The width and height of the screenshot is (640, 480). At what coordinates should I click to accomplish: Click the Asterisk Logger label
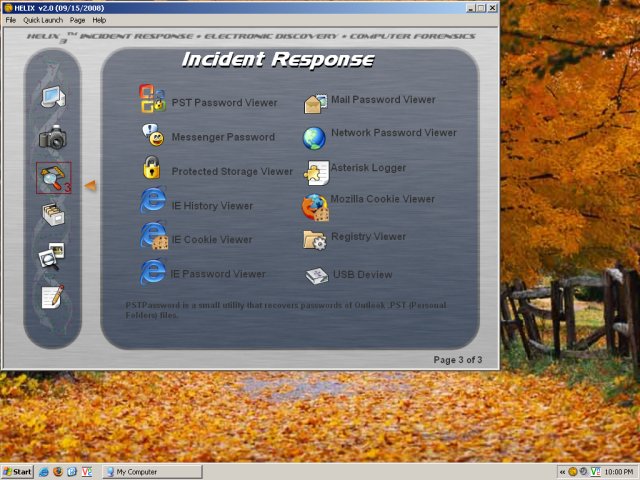[368, 168]
